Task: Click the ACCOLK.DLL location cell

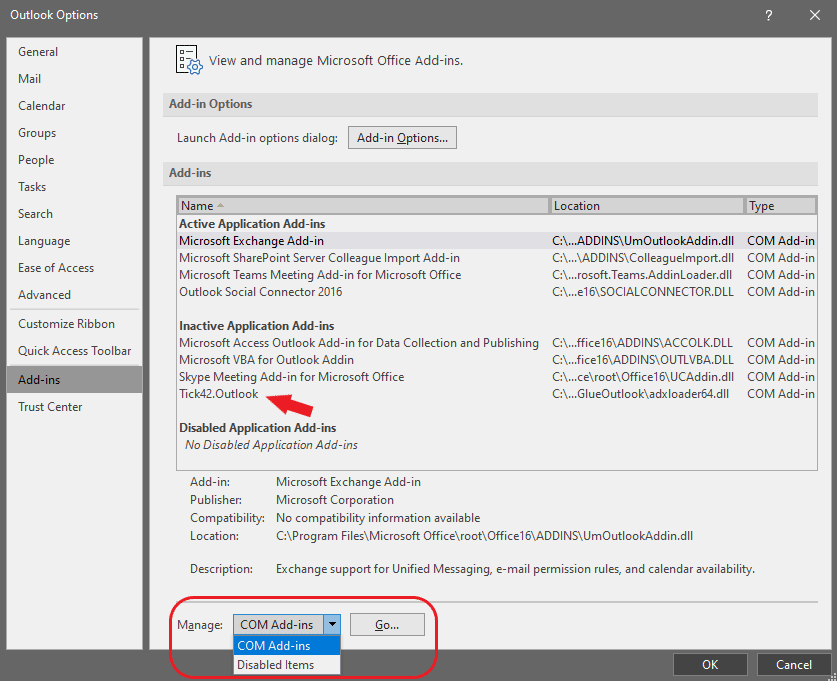Action: (x=642, y=343)
